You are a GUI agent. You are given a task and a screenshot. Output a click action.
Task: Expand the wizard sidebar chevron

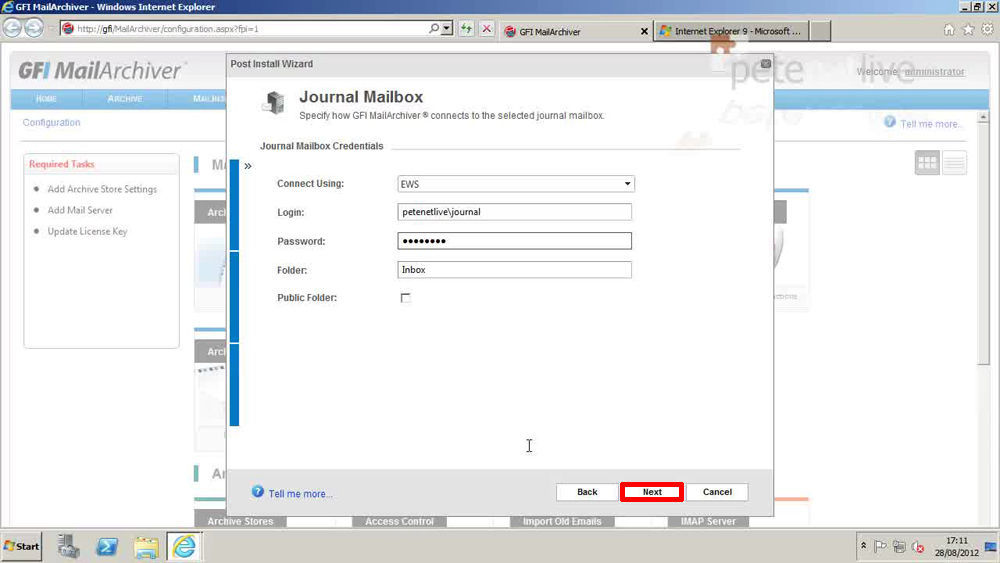248,166
